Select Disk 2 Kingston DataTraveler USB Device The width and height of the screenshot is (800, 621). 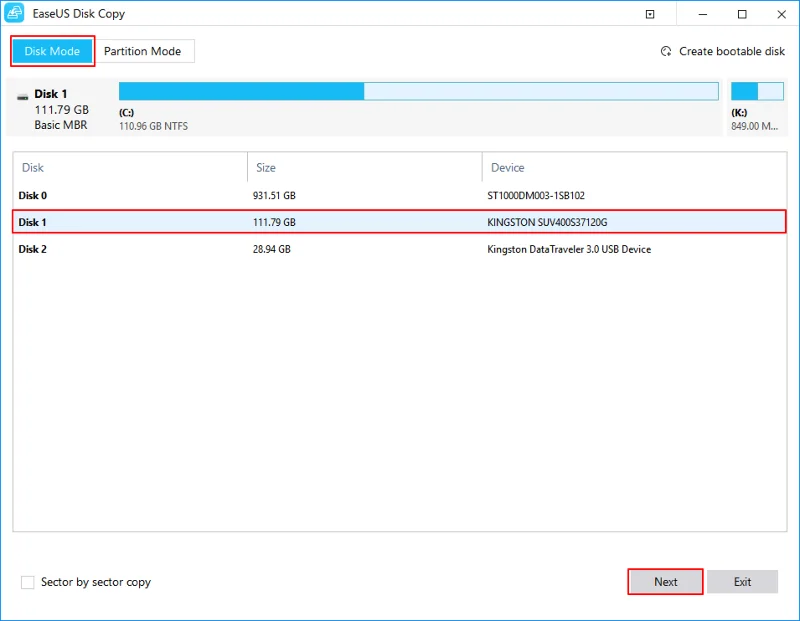click(300, 249)
